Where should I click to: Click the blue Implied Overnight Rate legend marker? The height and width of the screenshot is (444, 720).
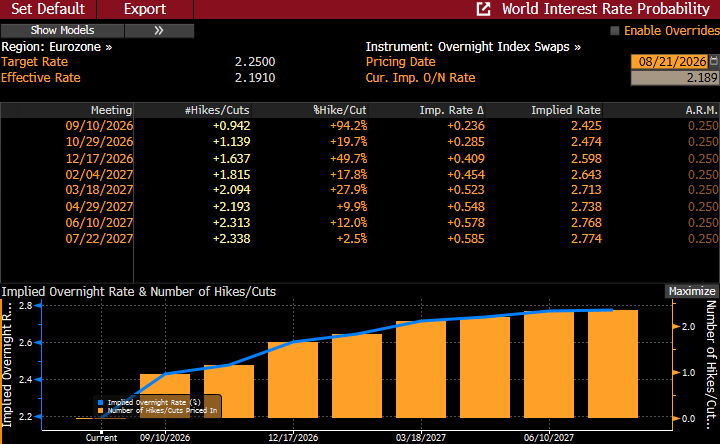pyautogui.click(x=101, y=402)
